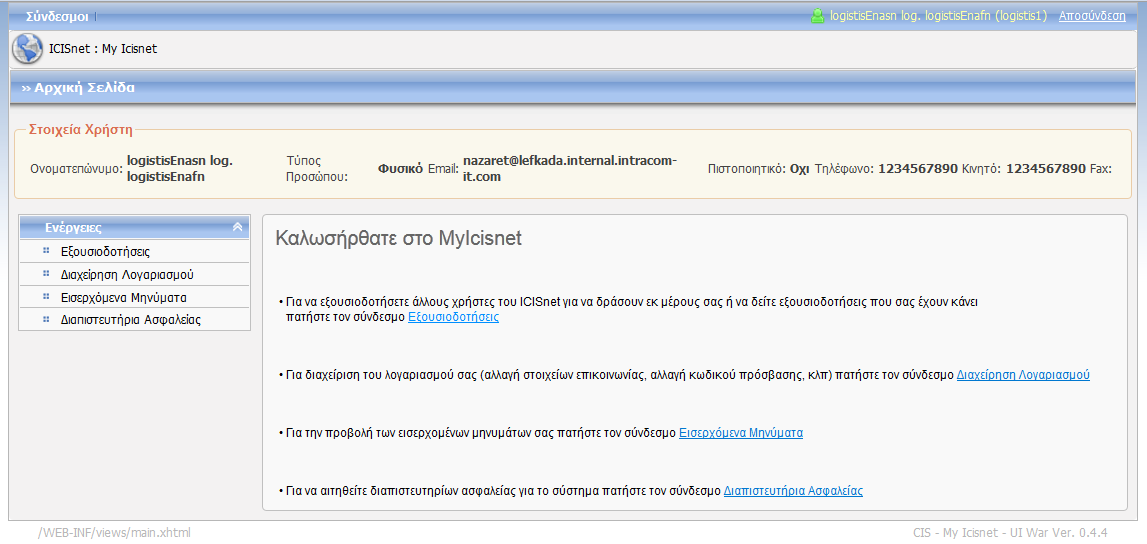Log out via the Αποσύνδεση link
Viewport: 1147px width, 544px height.
[1092, 15]
